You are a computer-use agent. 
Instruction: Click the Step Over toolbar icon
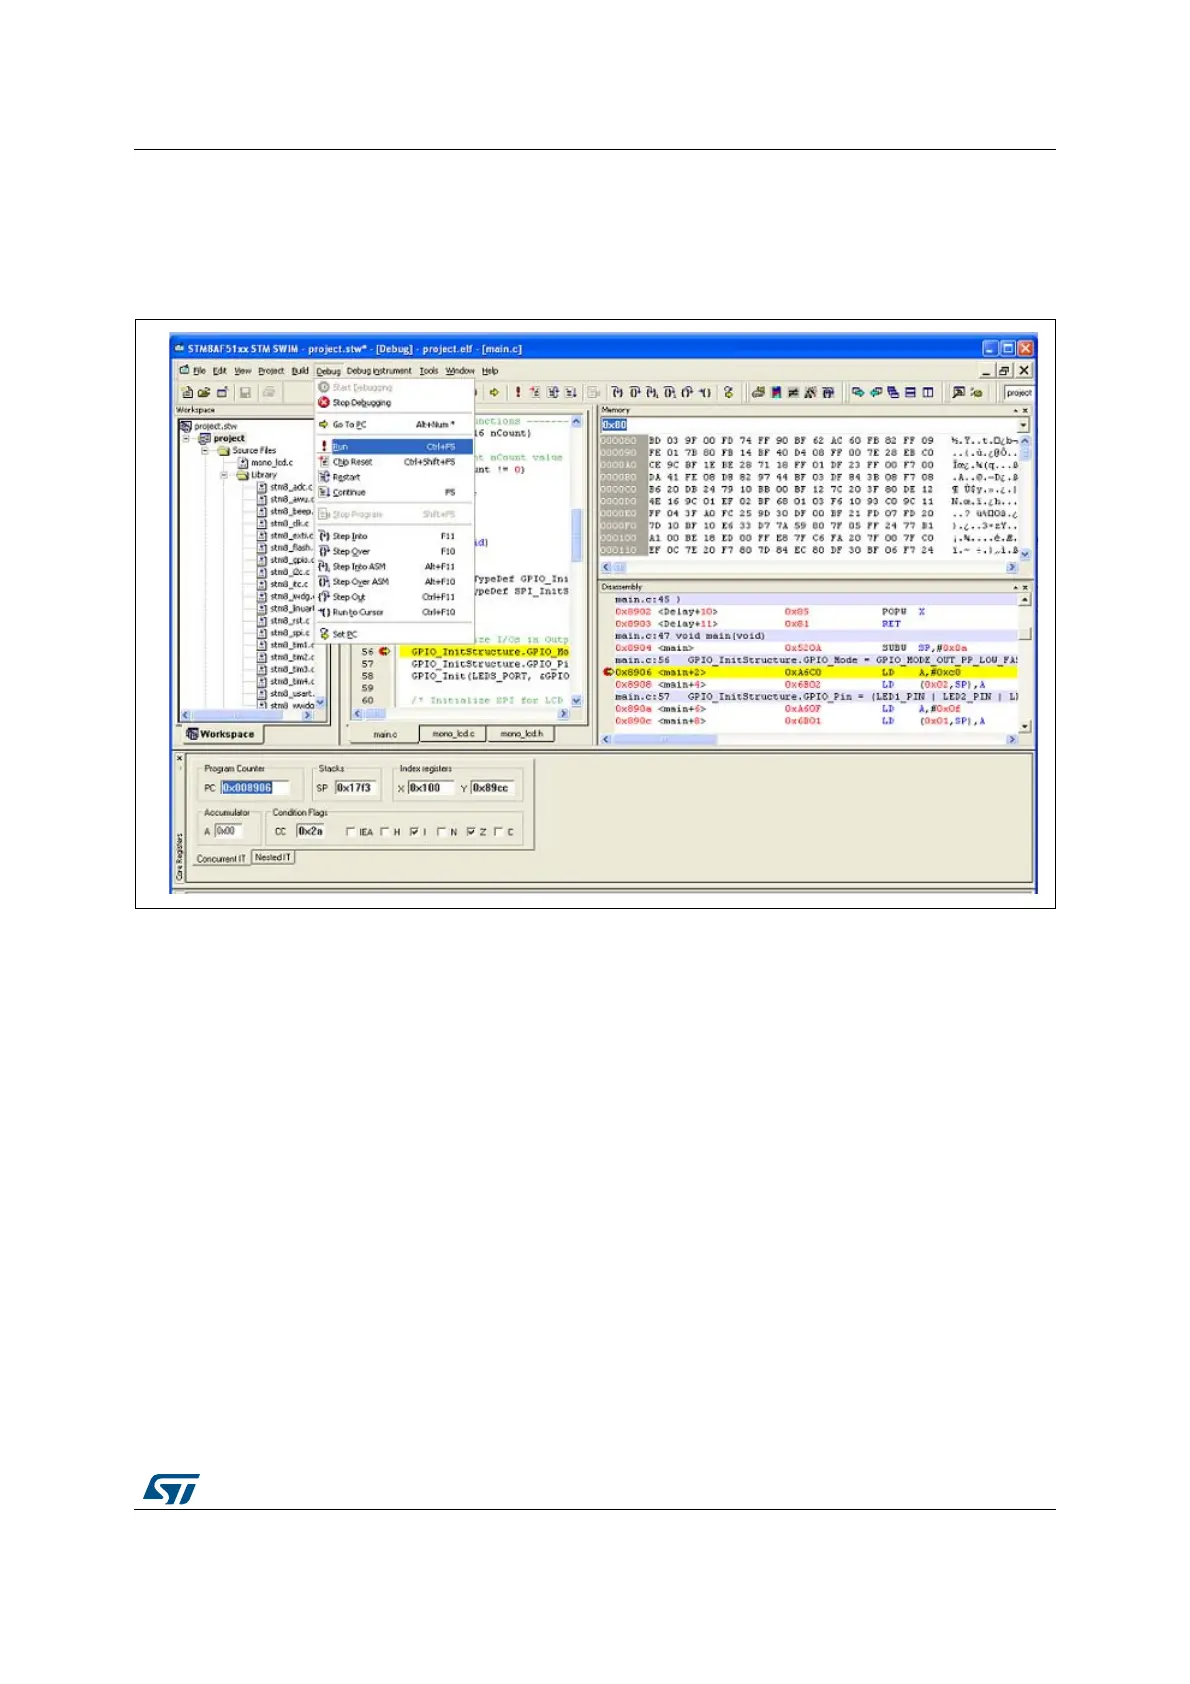[635, 393]
